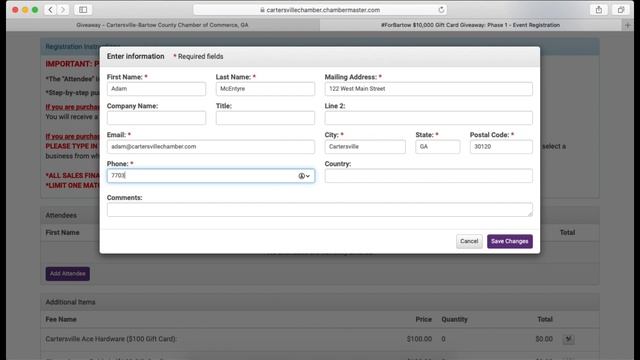The width and height of the screenshot is (640, 360).
Task: Click the Required fields note
Action: [198, 57]
